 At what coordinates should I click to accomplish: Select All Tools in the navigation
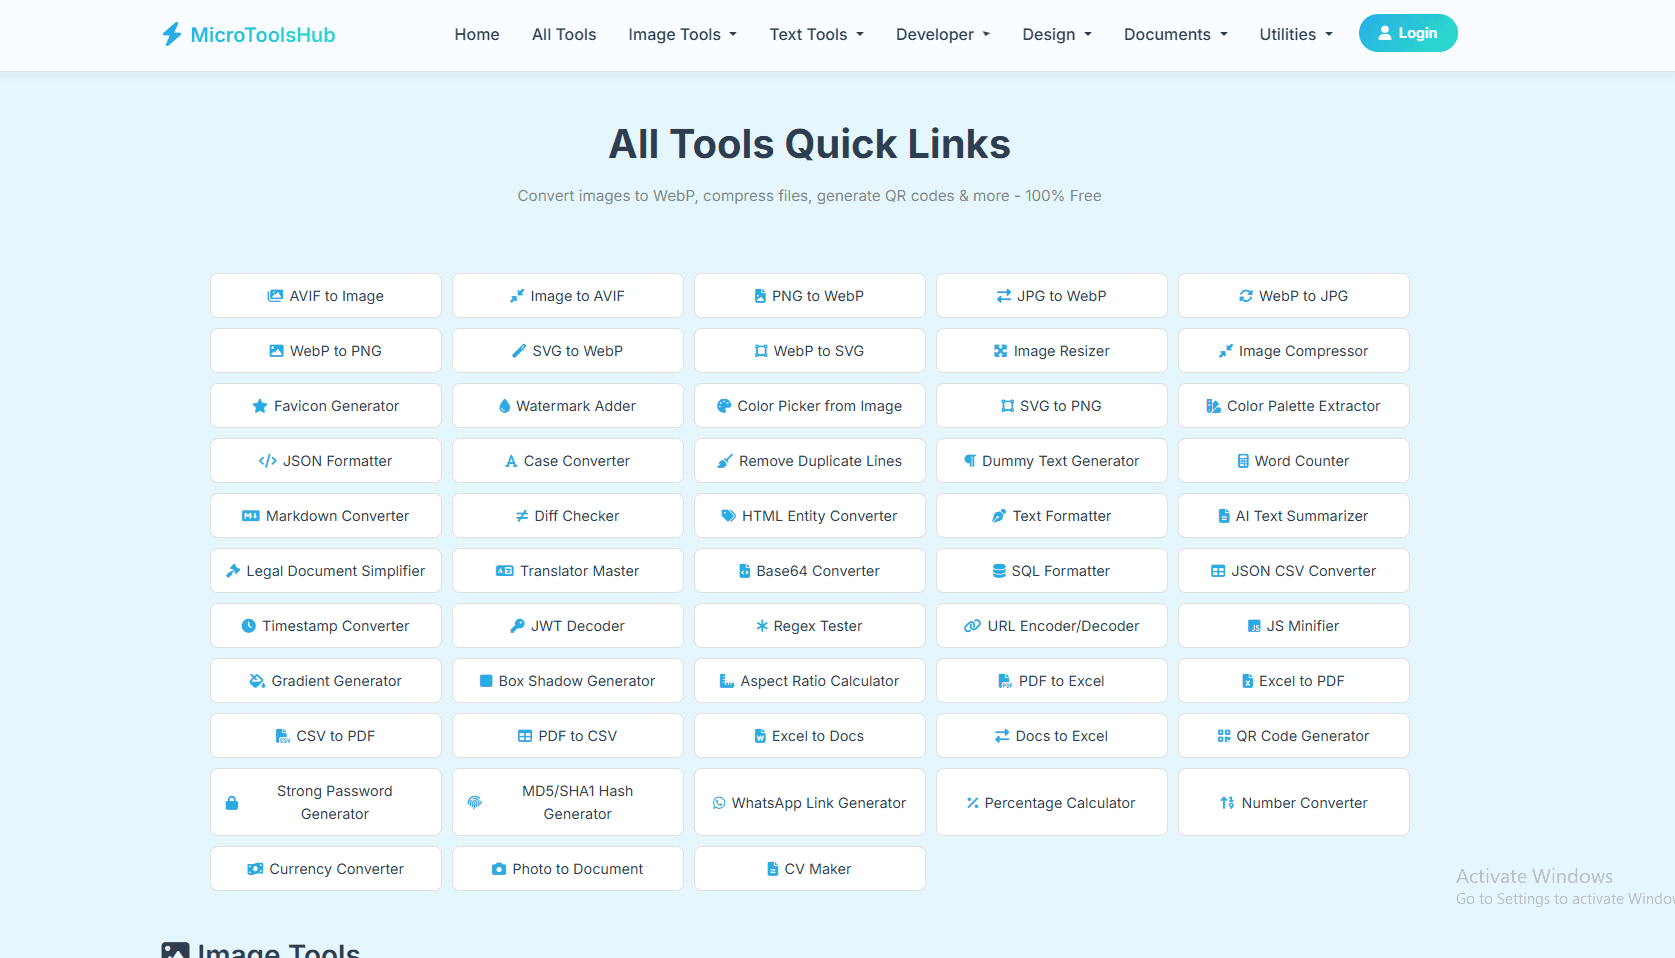tap(563, 34)
